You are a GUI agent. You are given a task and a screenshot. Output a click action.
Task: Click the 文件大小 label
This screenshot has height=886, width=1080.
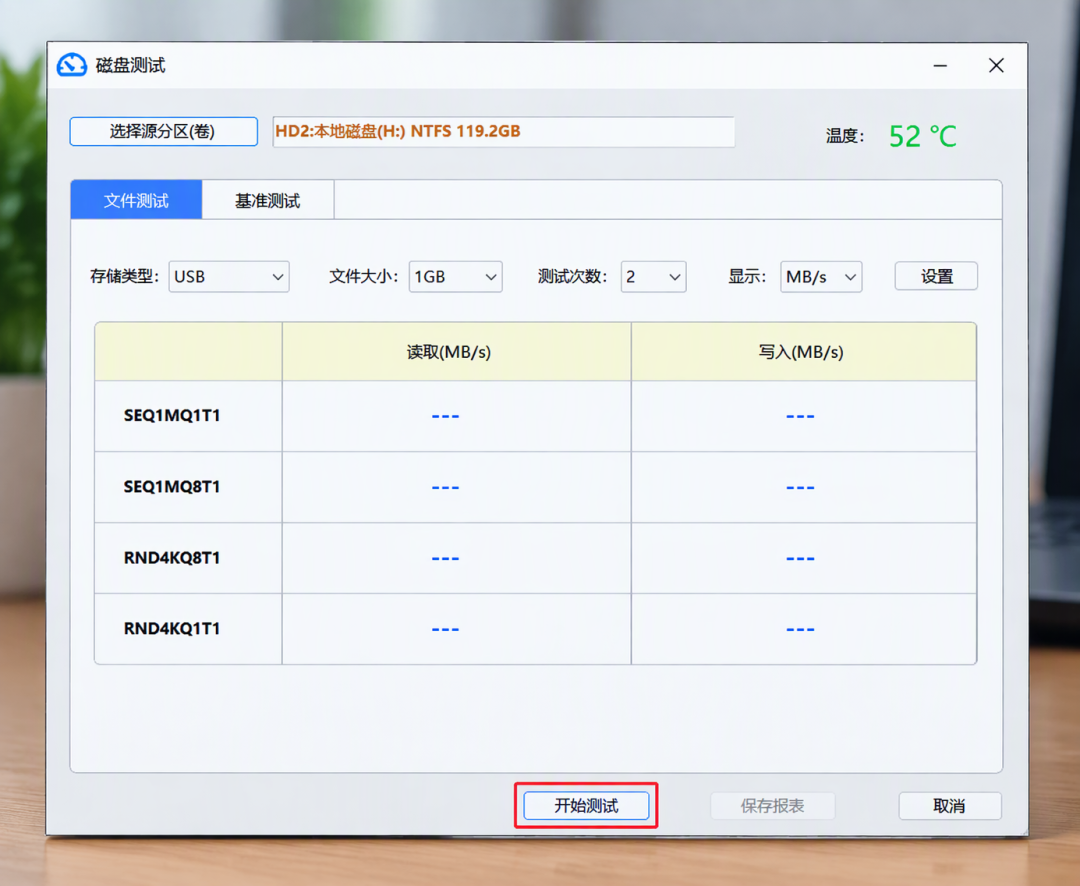click(x=364, y=277)
